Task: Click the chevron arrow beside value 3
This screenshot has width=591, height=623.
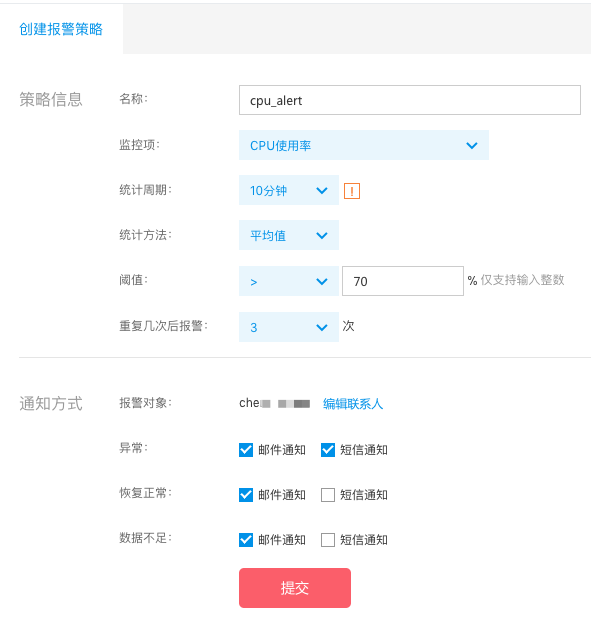Action: pyautogui.click(x=322, y=328)
